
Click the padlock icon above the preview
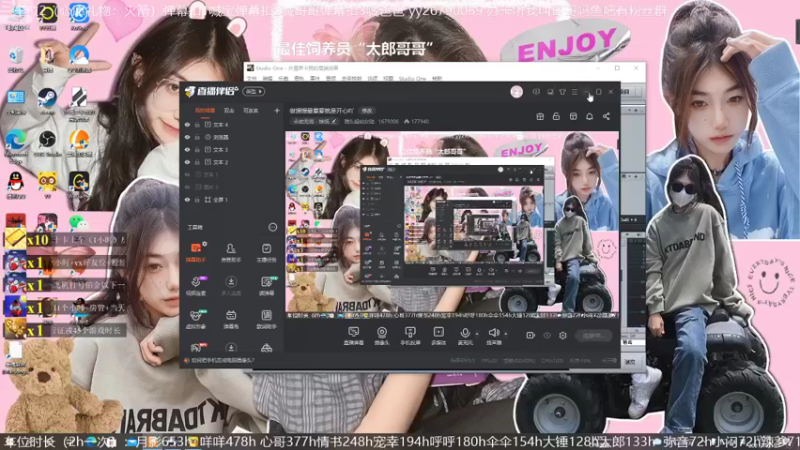556,116
